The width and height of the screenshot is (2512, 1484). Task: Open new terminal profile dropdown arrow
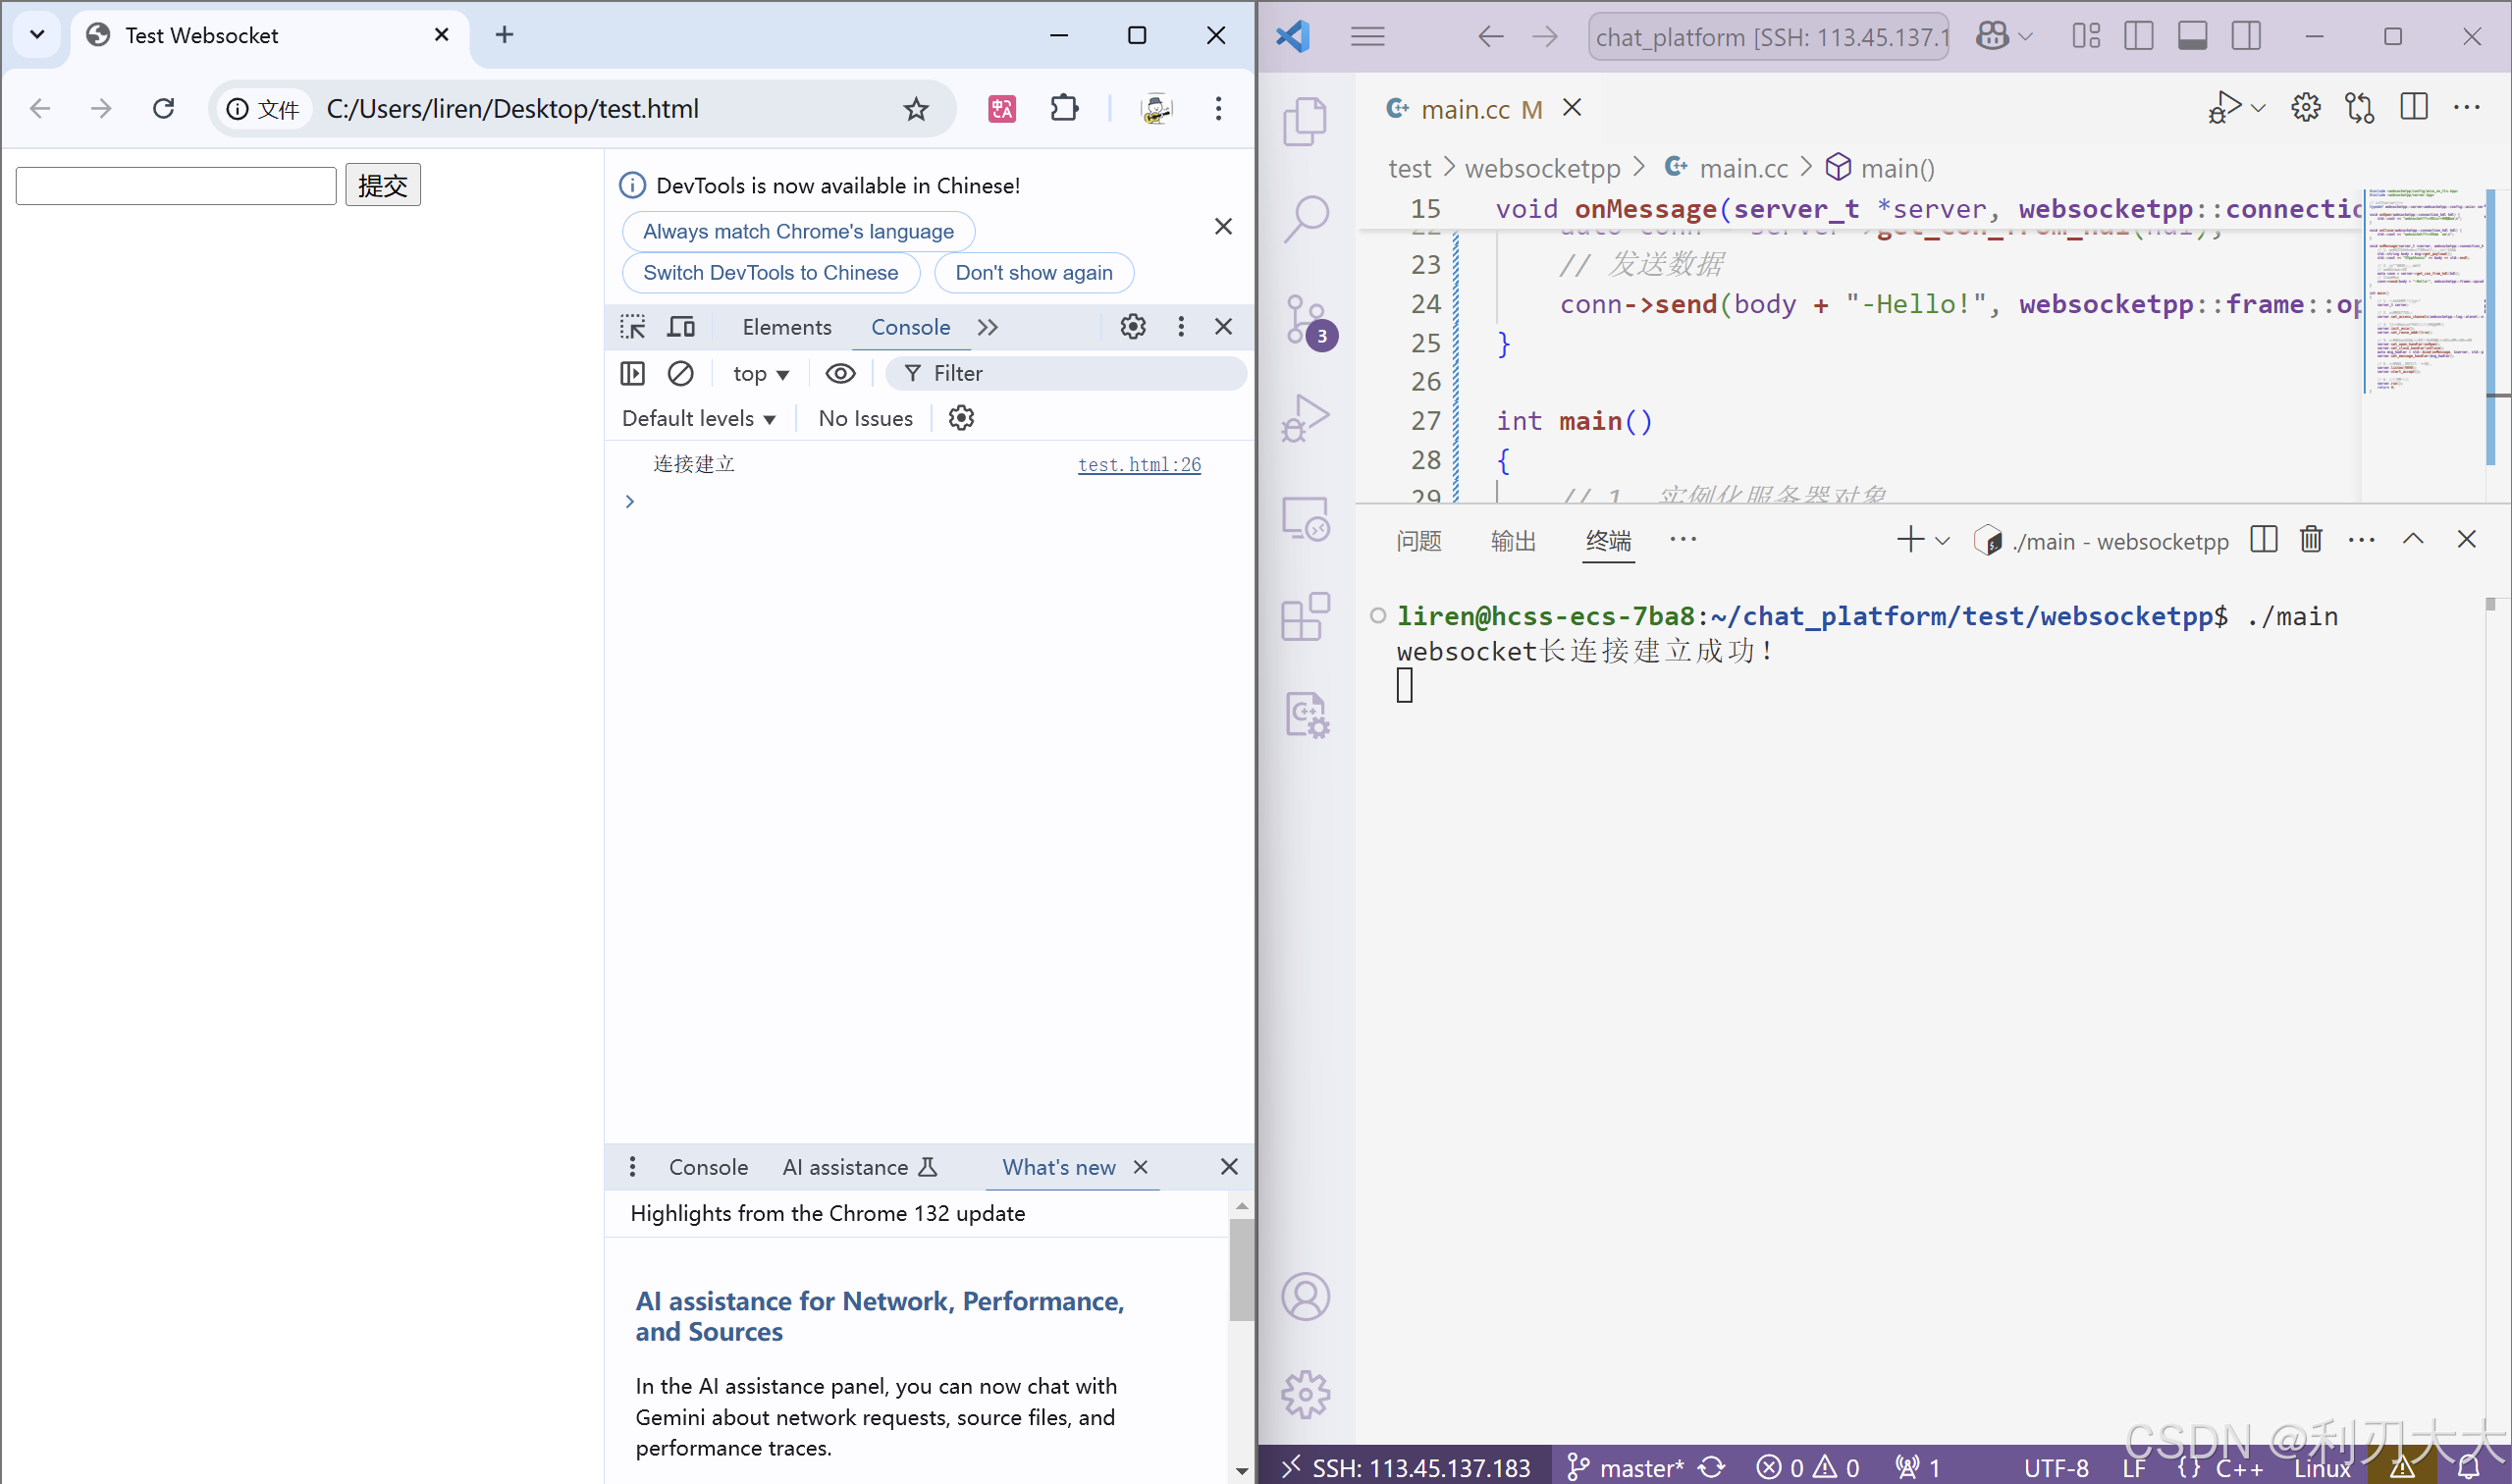tap(1942, 541)
